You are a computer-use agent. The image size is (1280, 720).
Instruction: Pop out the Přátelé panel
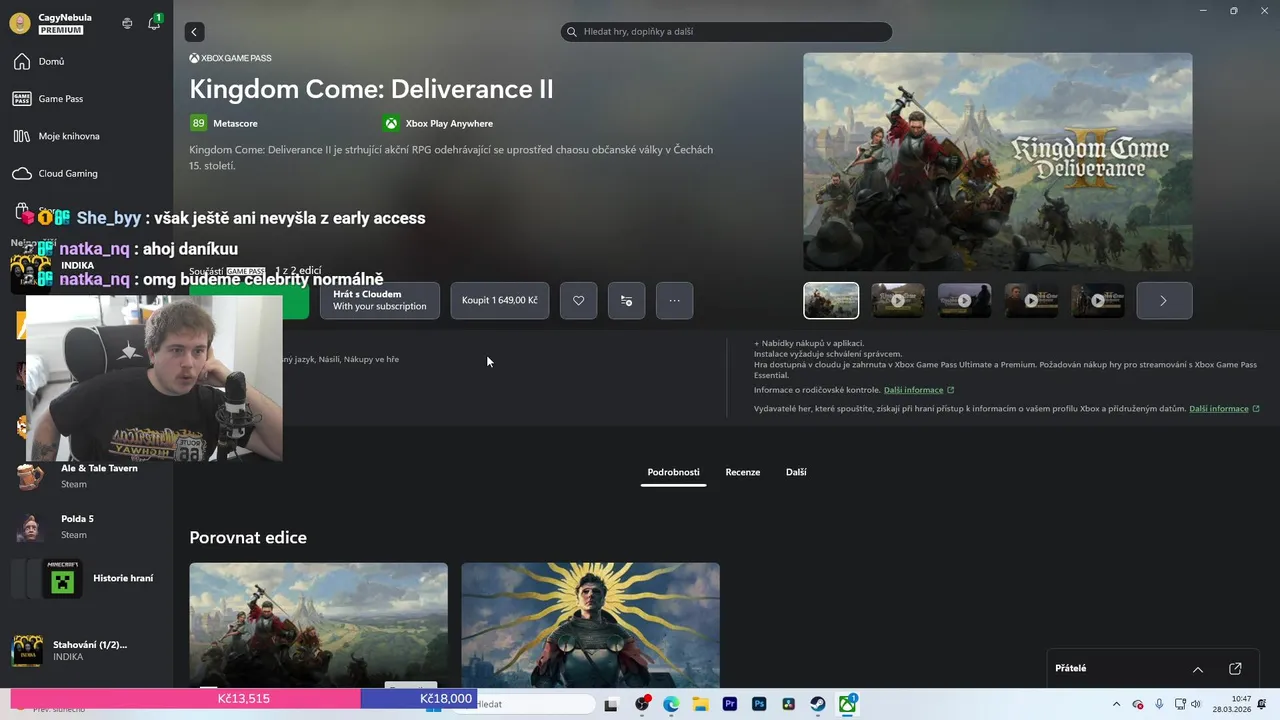[x=1235, y=669]
